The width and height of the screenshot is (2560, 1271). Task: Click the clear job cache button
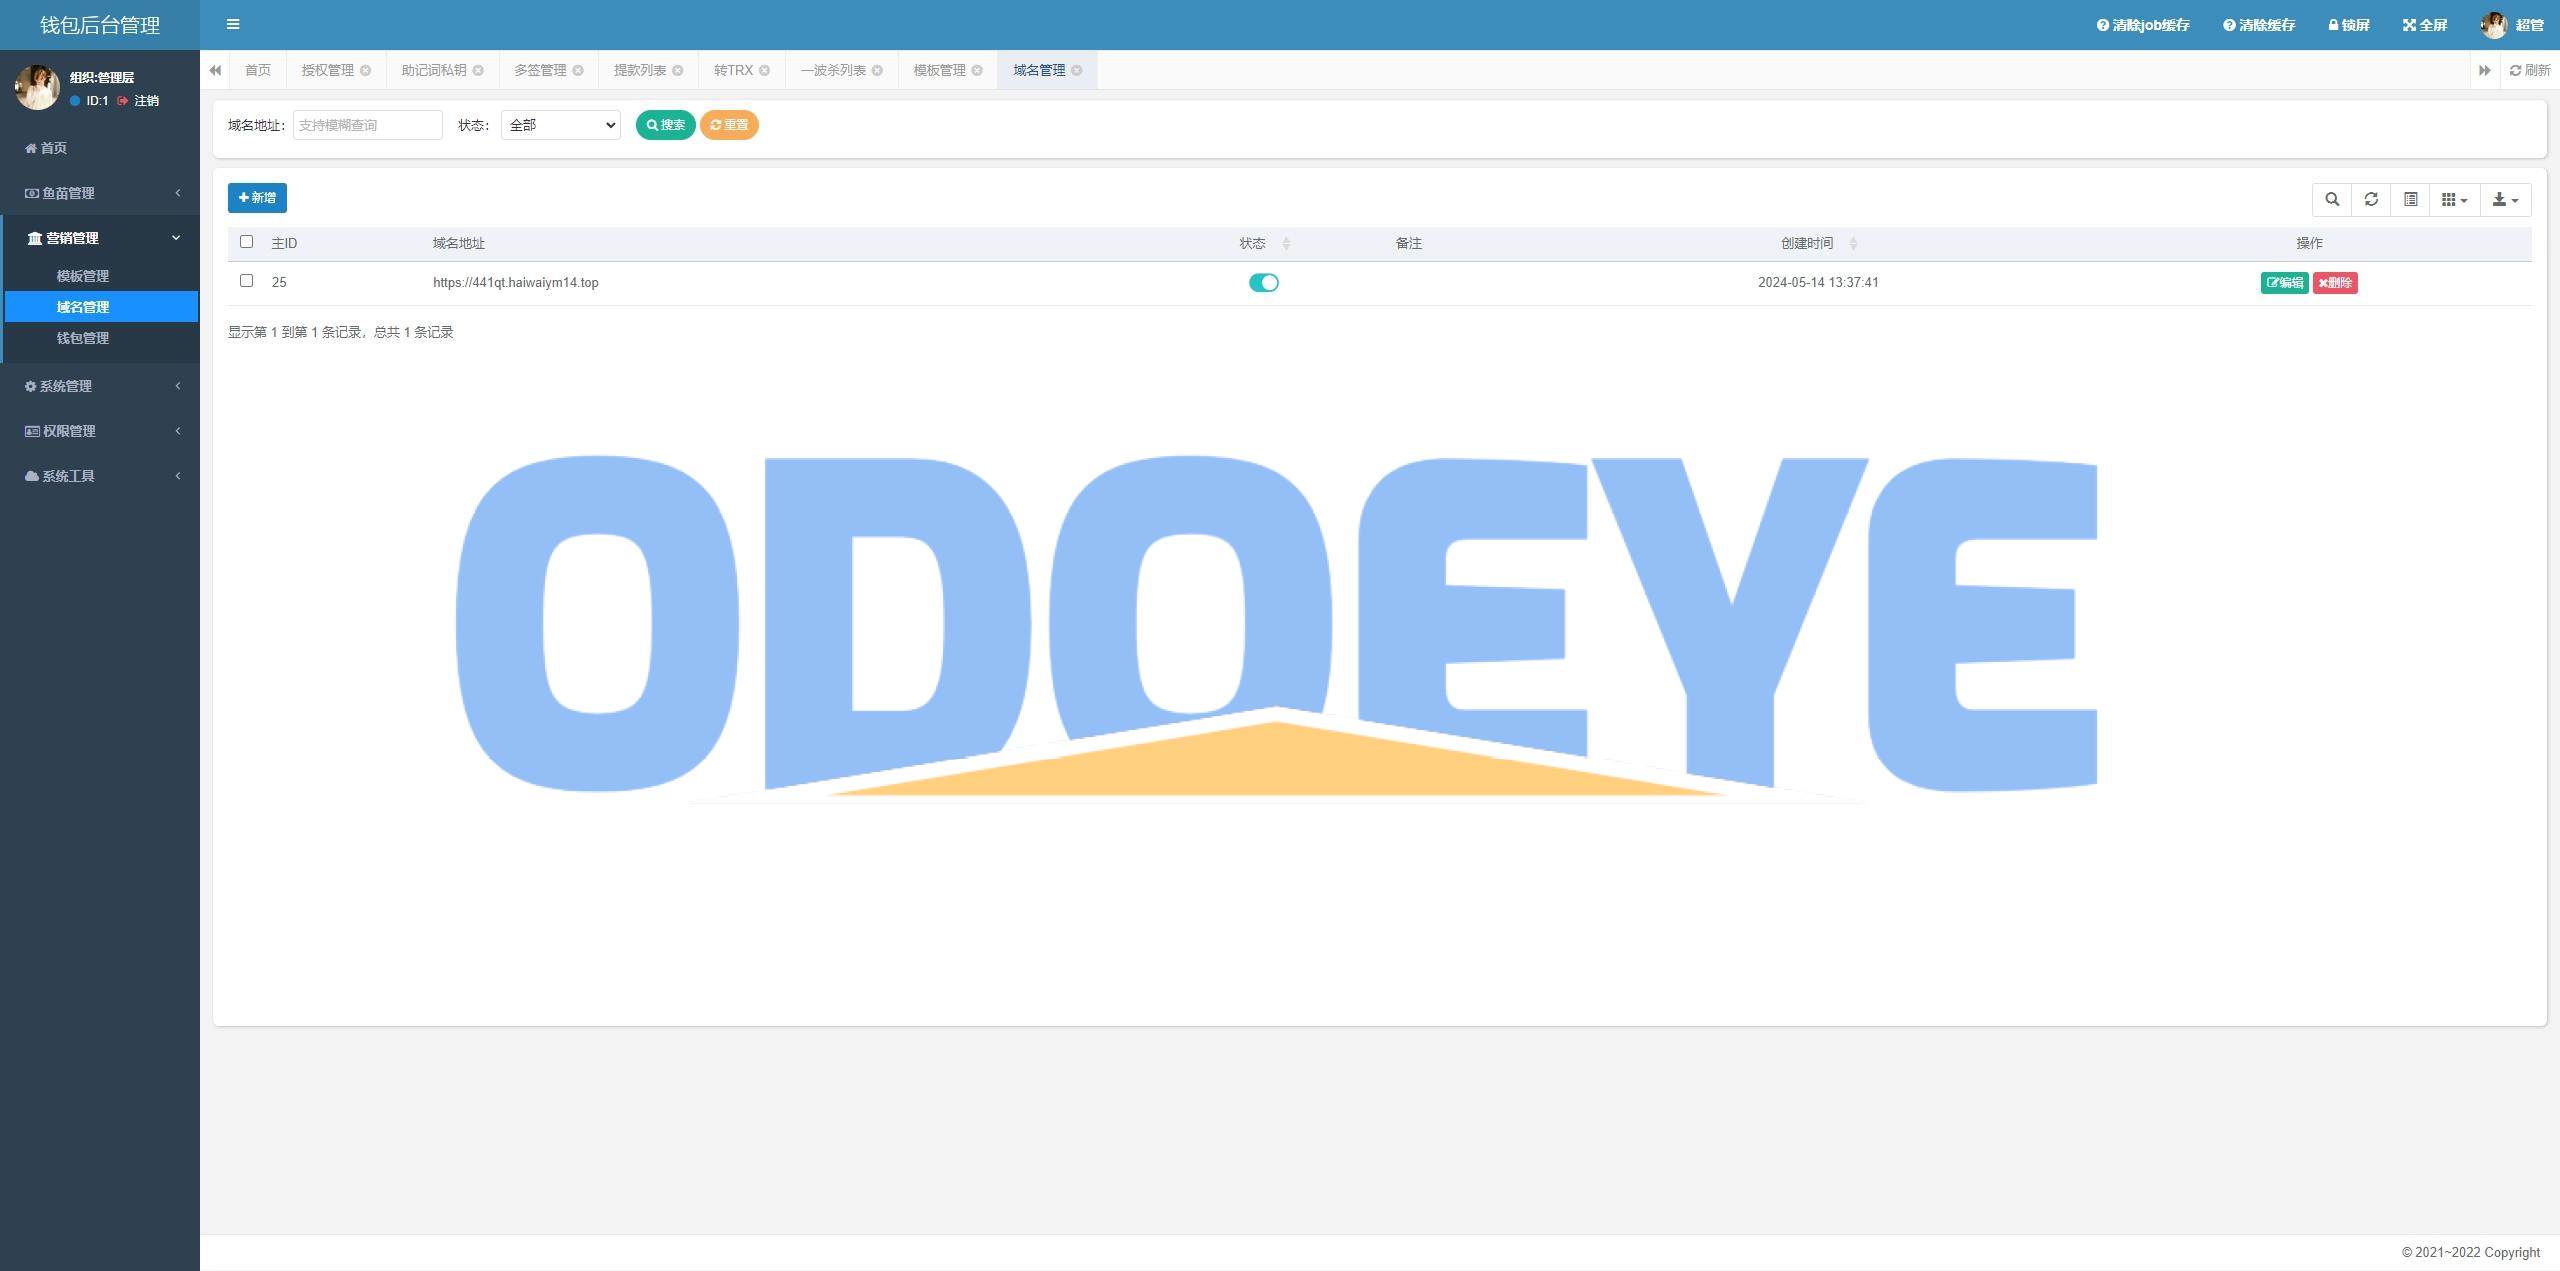click(2143, 25)
